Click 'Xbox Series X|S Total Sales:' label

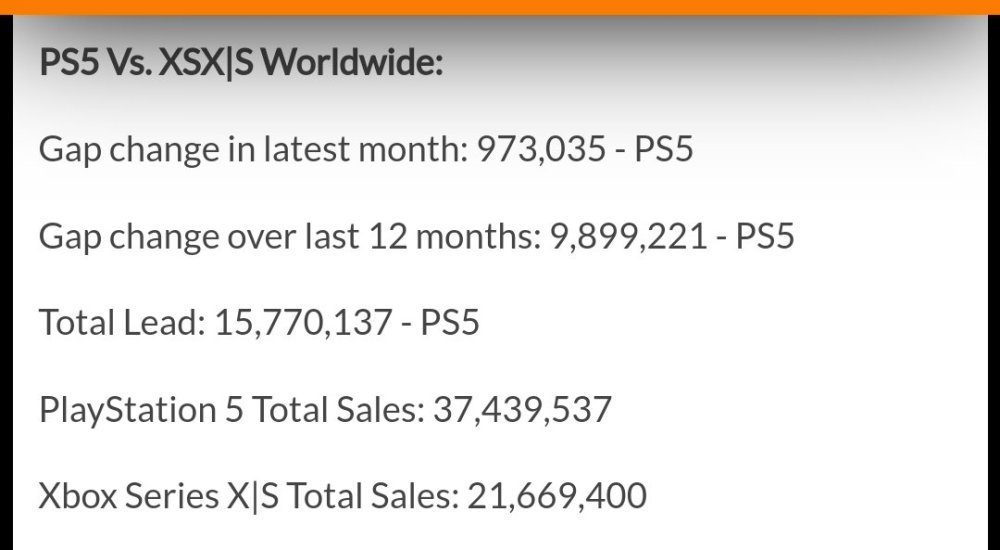coord(247,495)
